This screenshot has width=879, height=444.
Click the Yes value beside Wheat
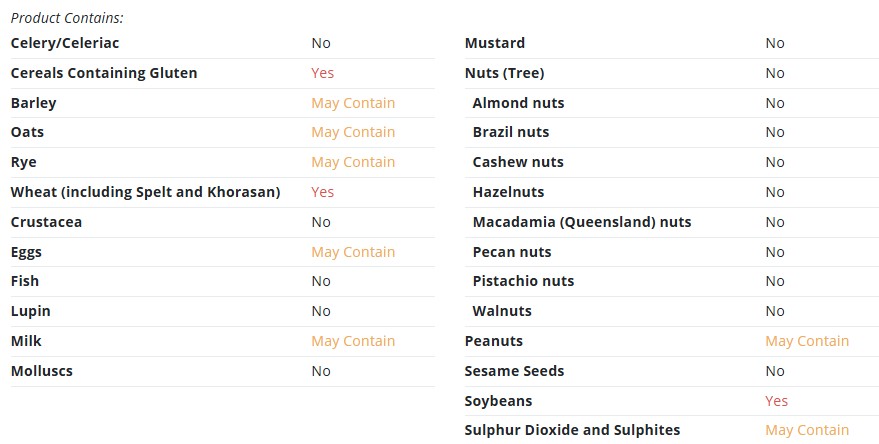pyautogui.click(x=322, y=192)
